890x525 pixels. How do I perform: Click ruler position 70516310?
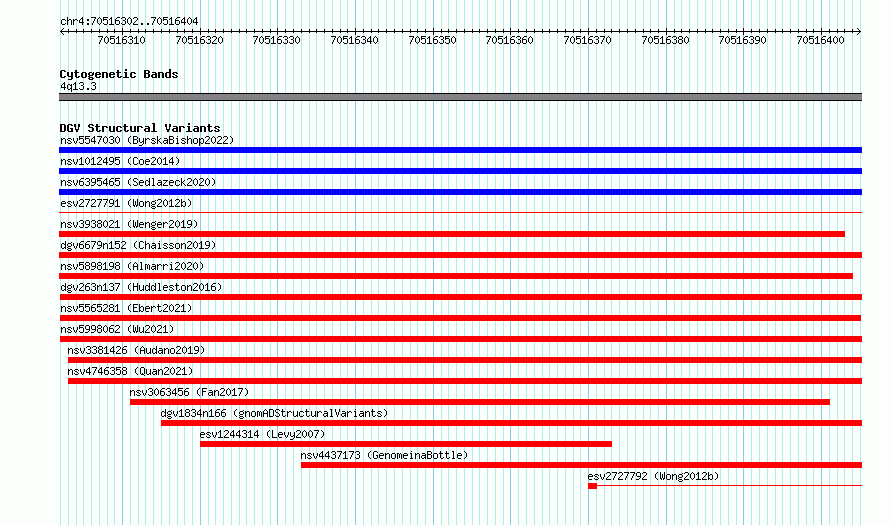coord(121,40)
